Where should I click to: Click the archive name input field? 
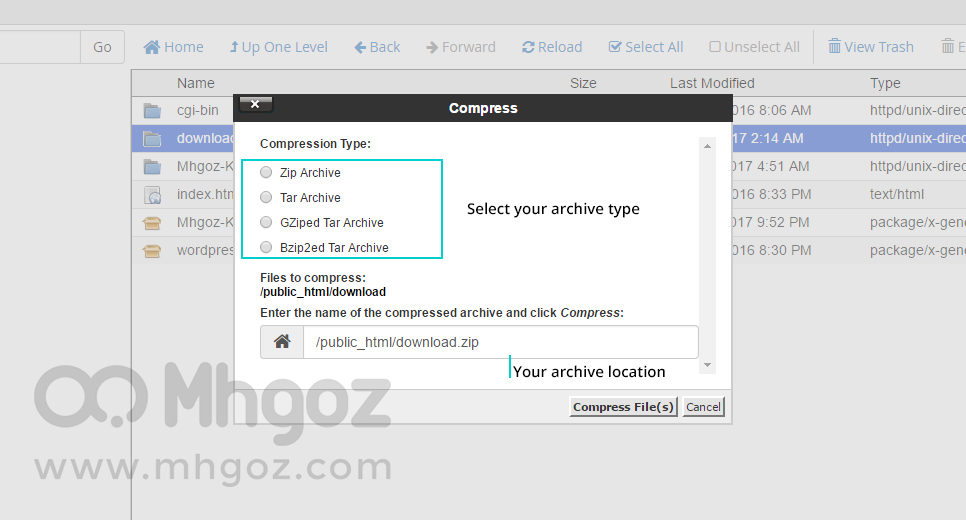click(x=501, y=342)
